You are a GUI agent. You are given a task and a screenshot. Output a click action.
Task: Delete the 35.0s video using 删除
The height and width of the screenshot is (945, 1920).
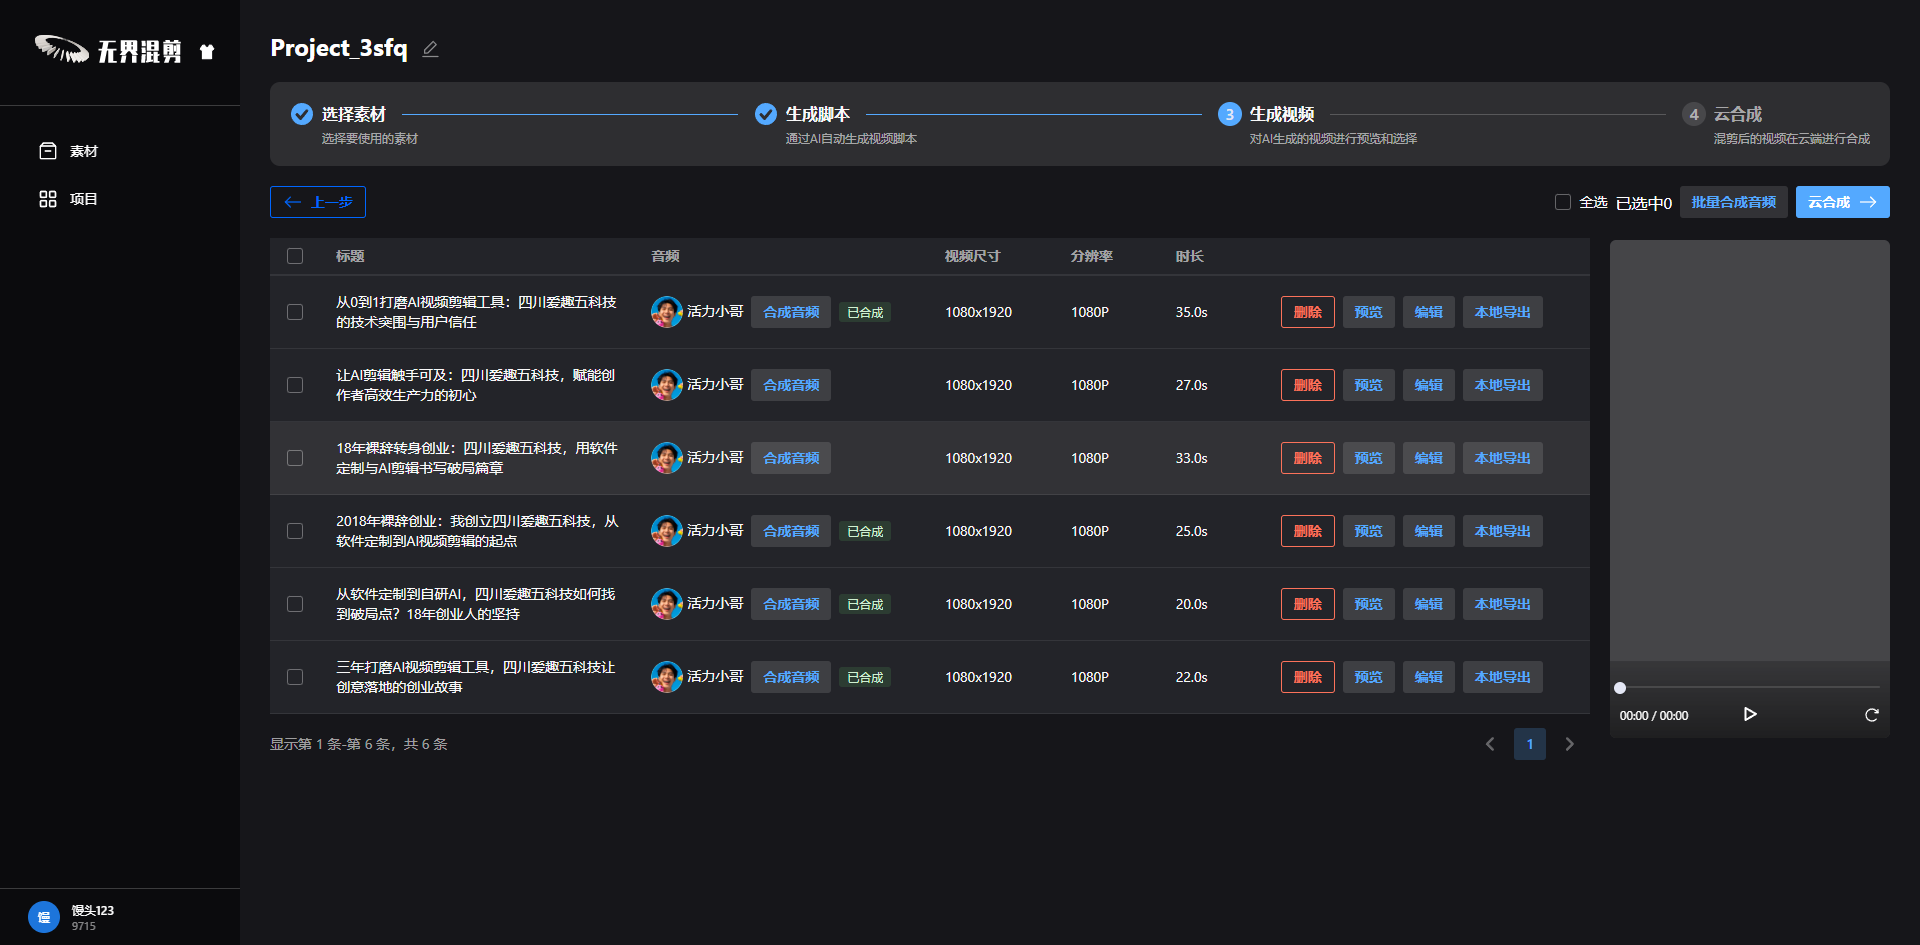coord(1307,312)
